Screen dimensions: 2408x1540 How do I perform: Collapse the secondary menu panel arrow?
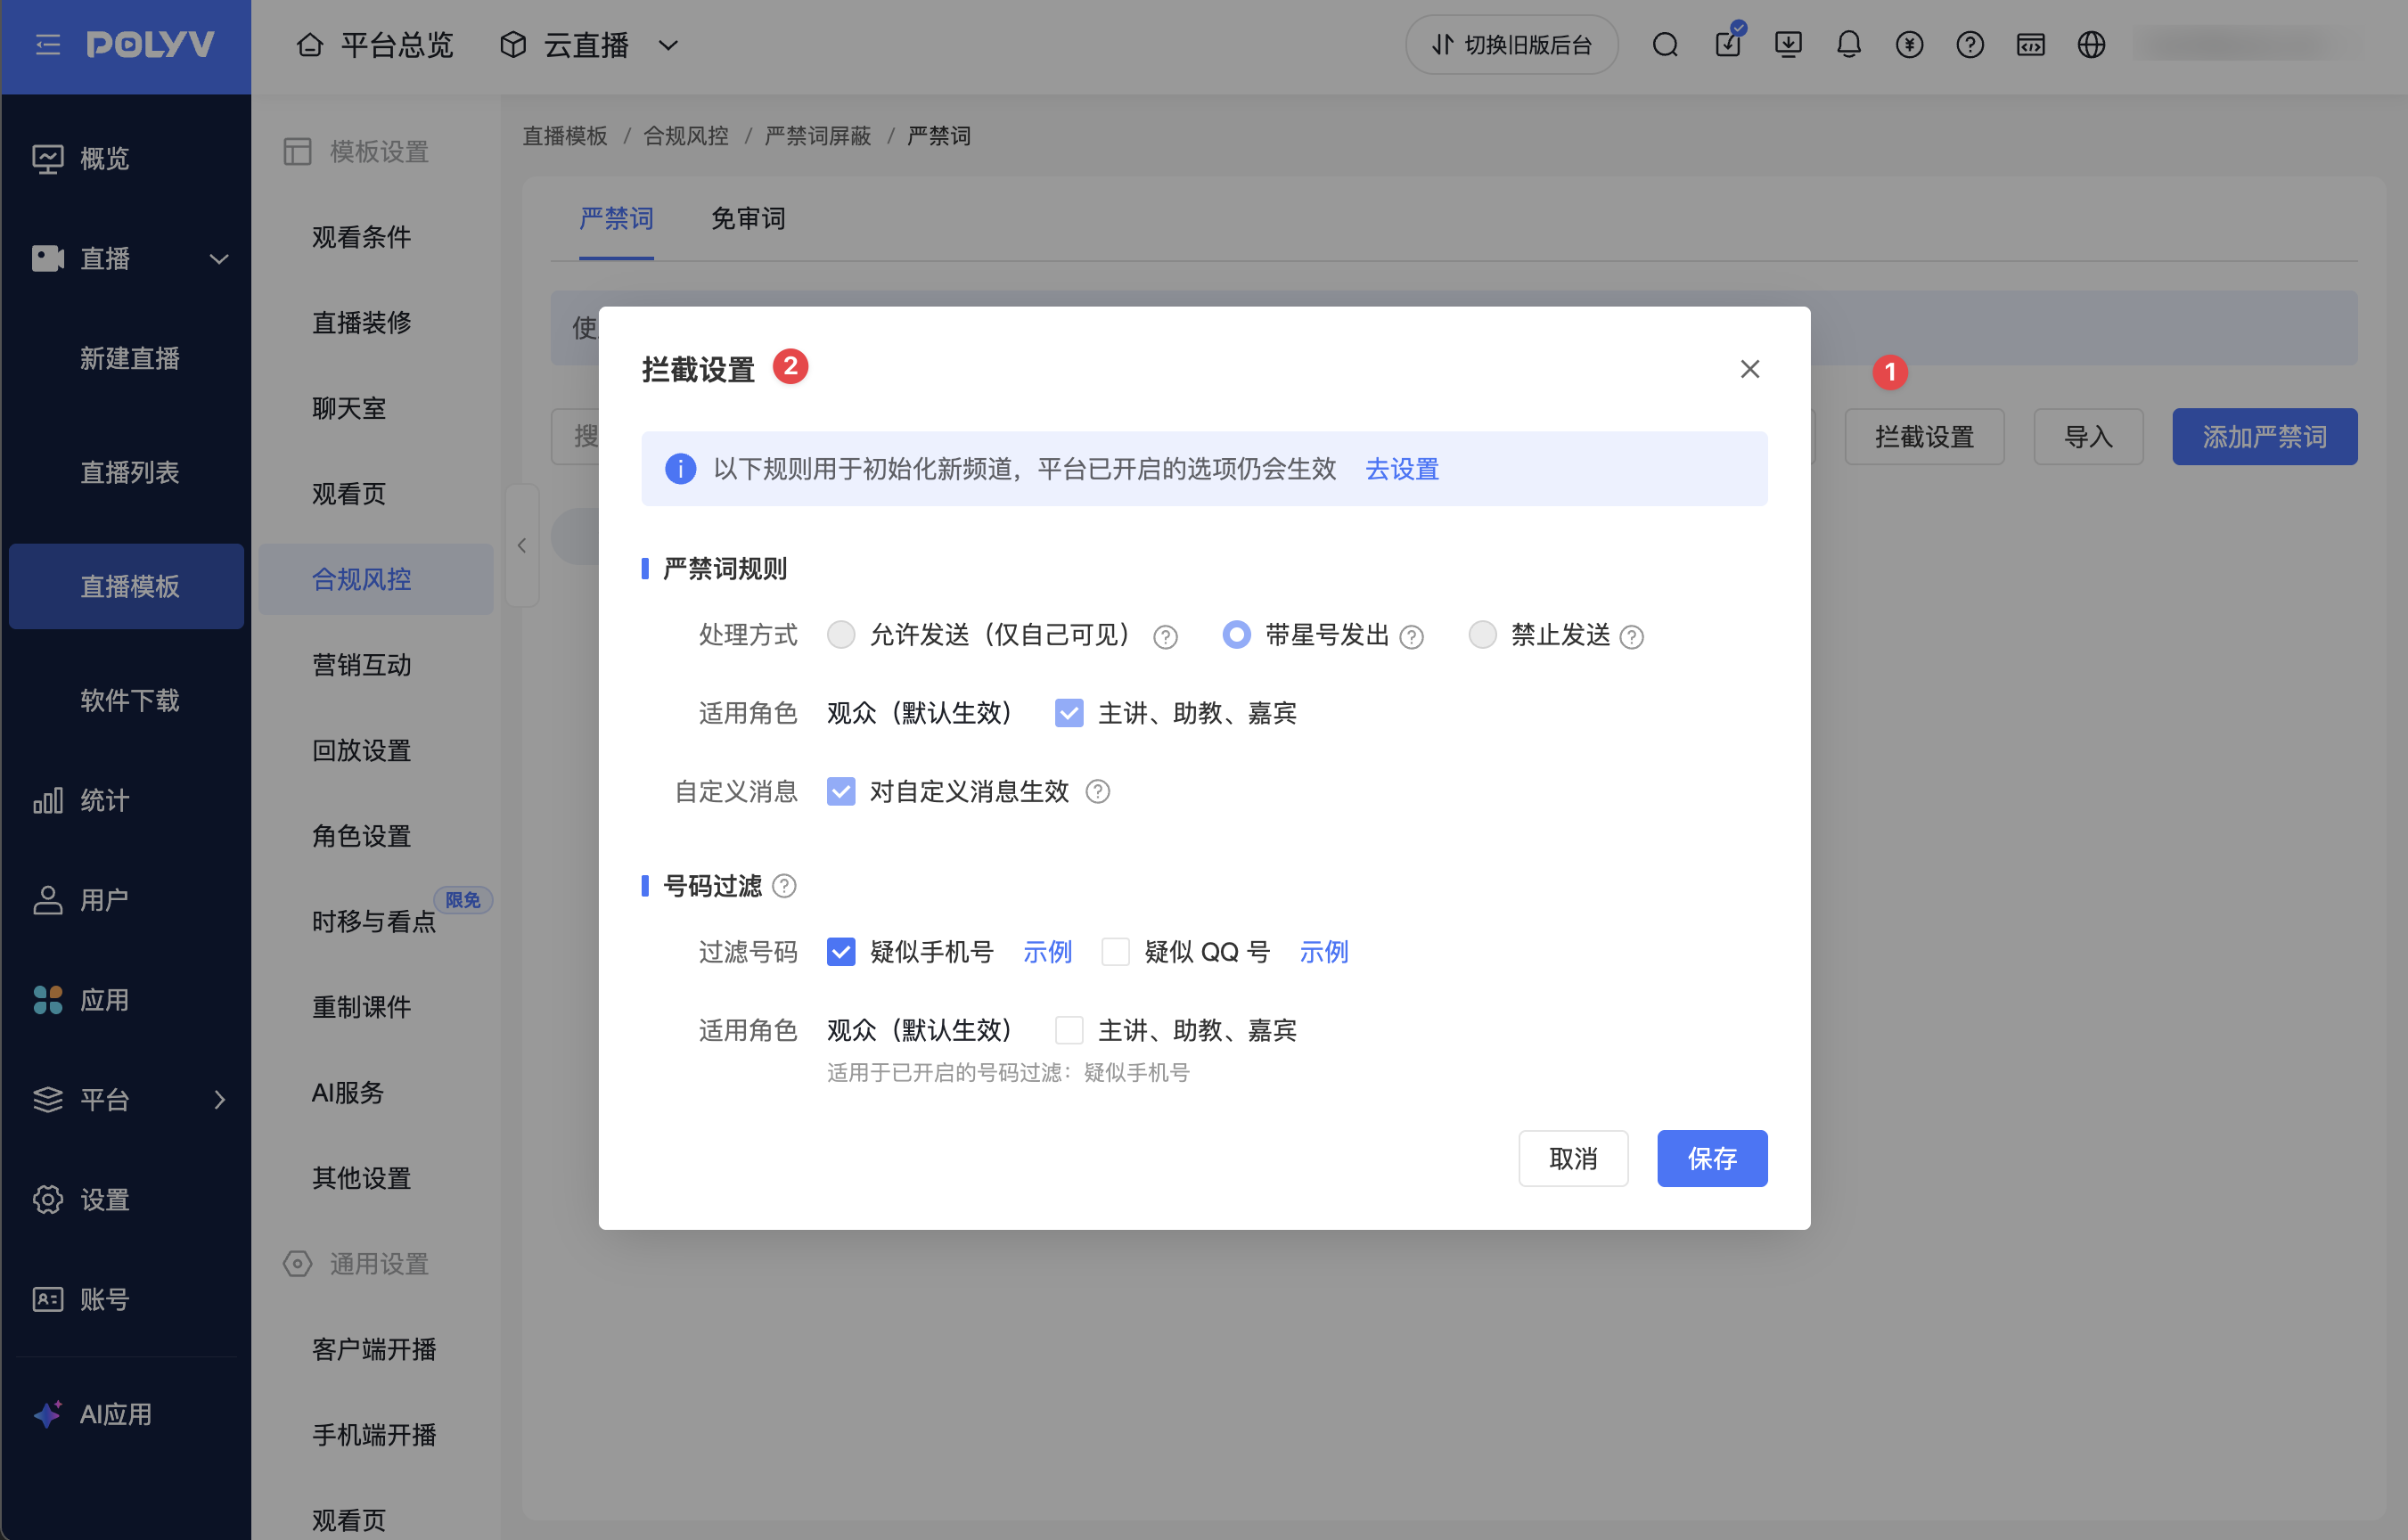[522, 545]
